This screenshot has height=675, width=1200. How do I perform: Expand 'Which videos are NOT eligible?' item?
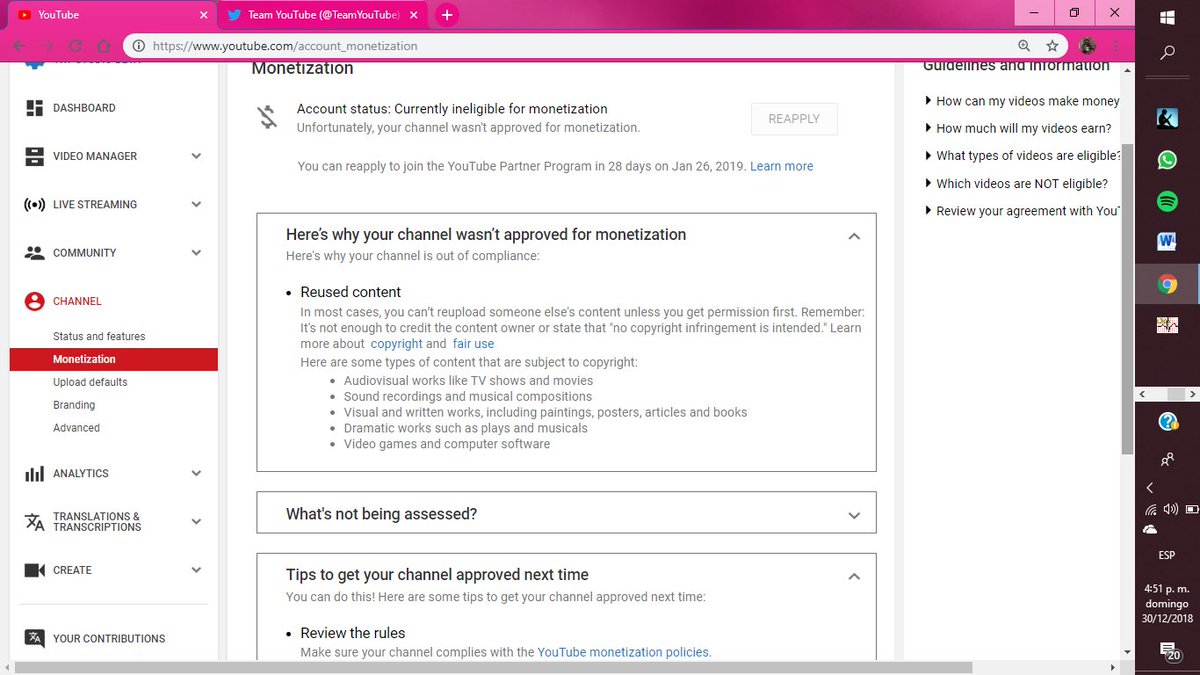click(x=1016, y=184)
